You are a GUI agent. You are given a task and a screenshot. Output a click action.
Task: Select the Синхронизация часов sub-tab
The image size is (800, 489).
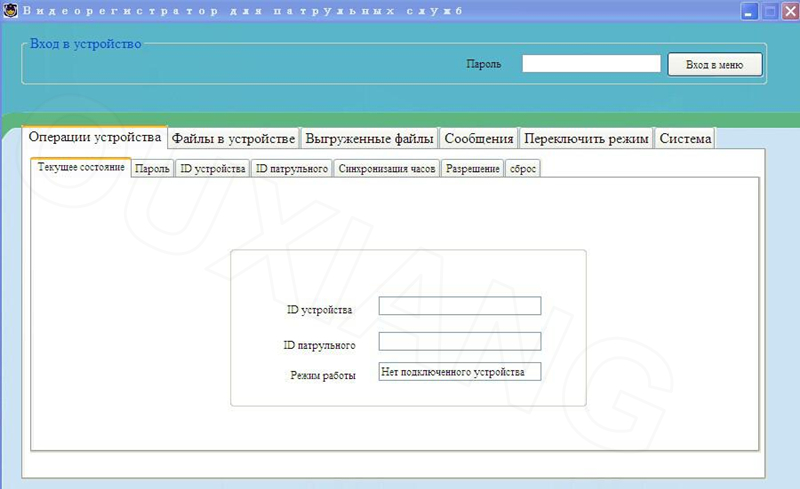pos(387,168)
